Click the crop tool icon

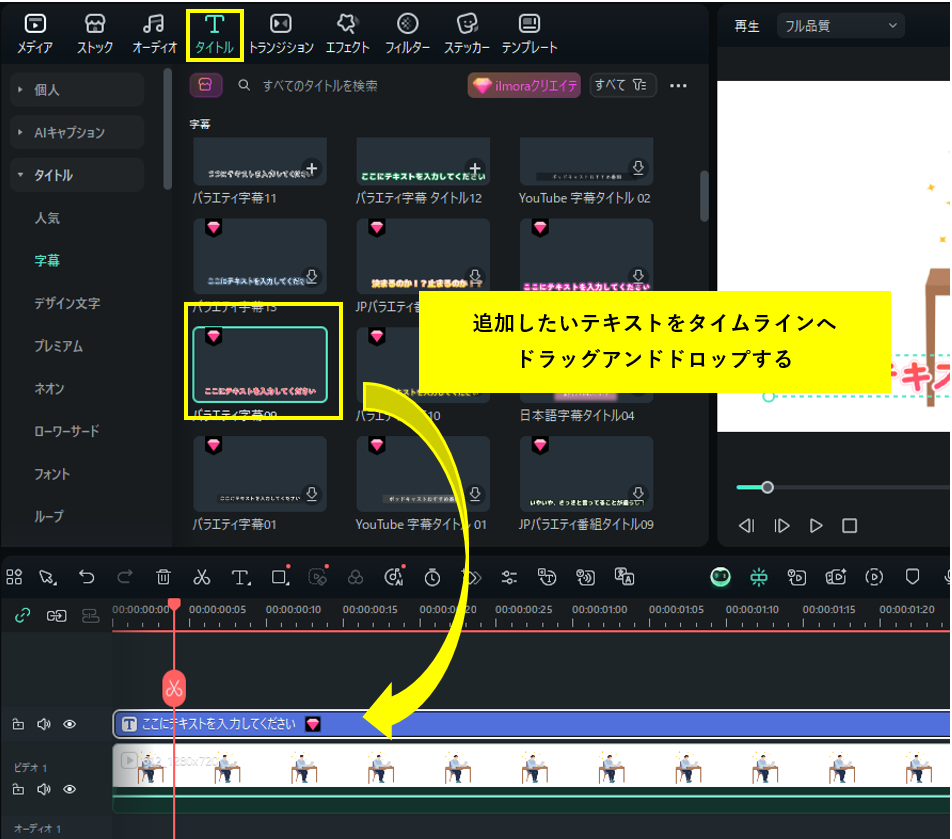pos(280,577)
